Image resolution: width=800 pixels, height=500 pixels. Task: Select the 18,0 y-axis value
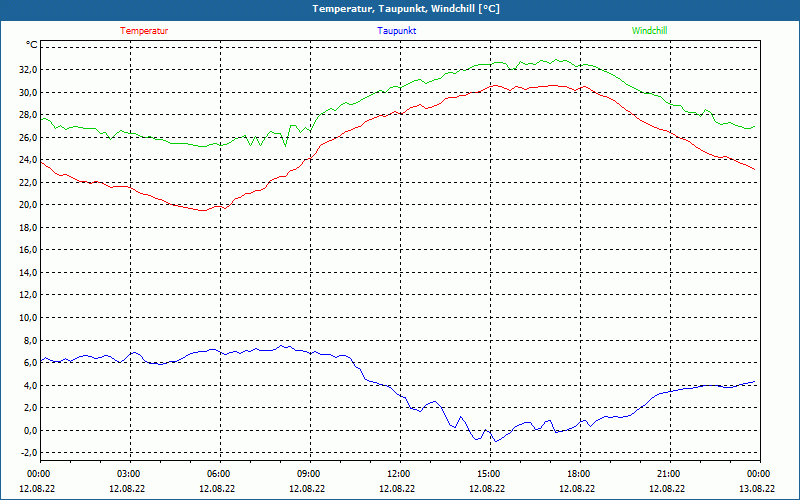(29, 228)
